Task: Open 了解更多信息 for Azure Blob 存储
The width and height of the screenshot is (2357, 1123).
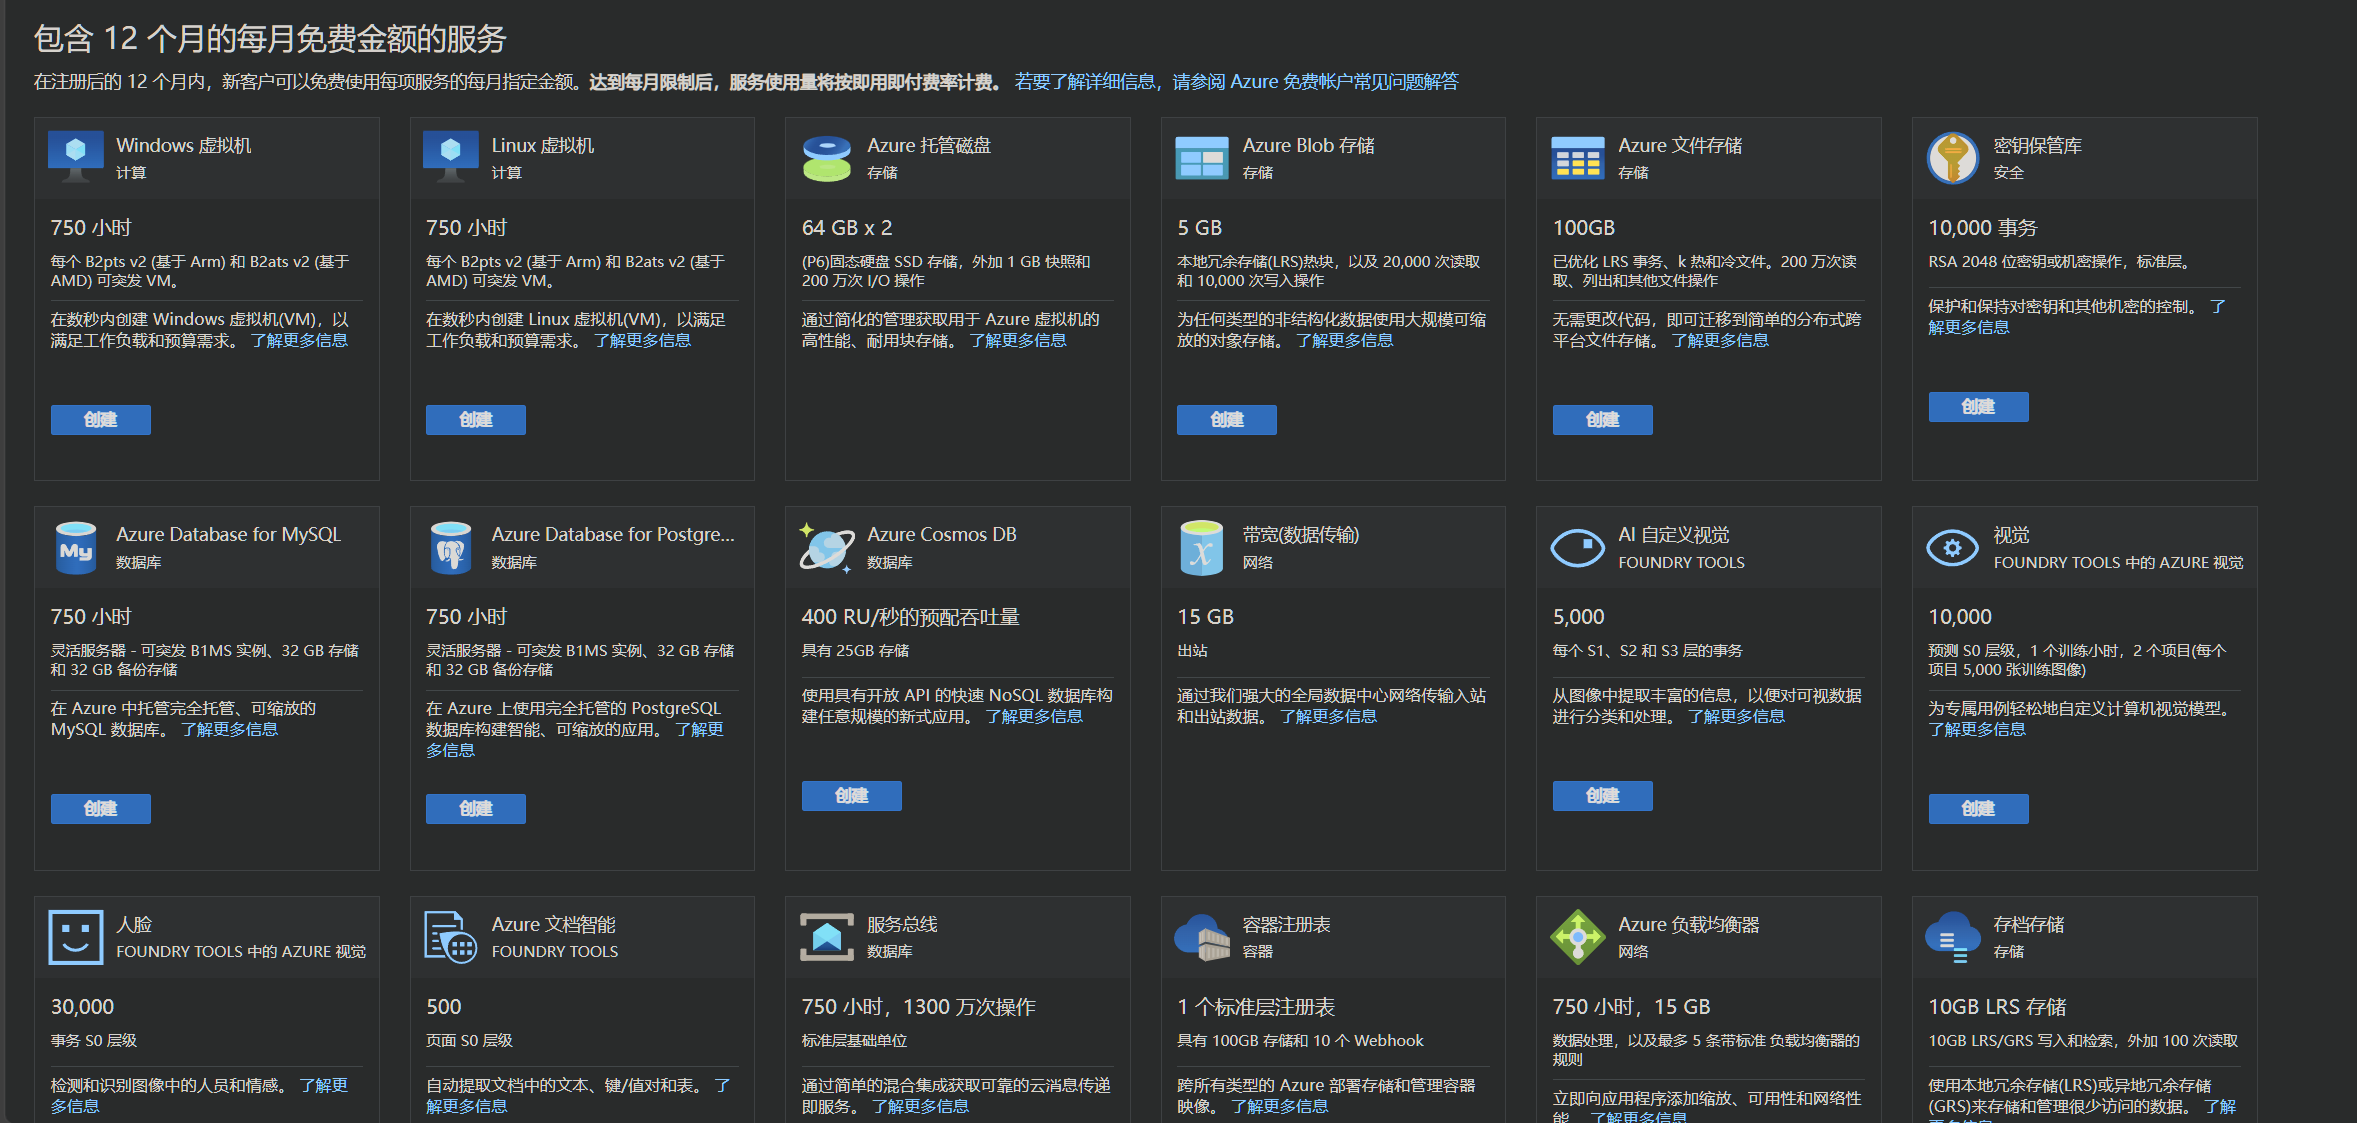Action: [1344, 341]
